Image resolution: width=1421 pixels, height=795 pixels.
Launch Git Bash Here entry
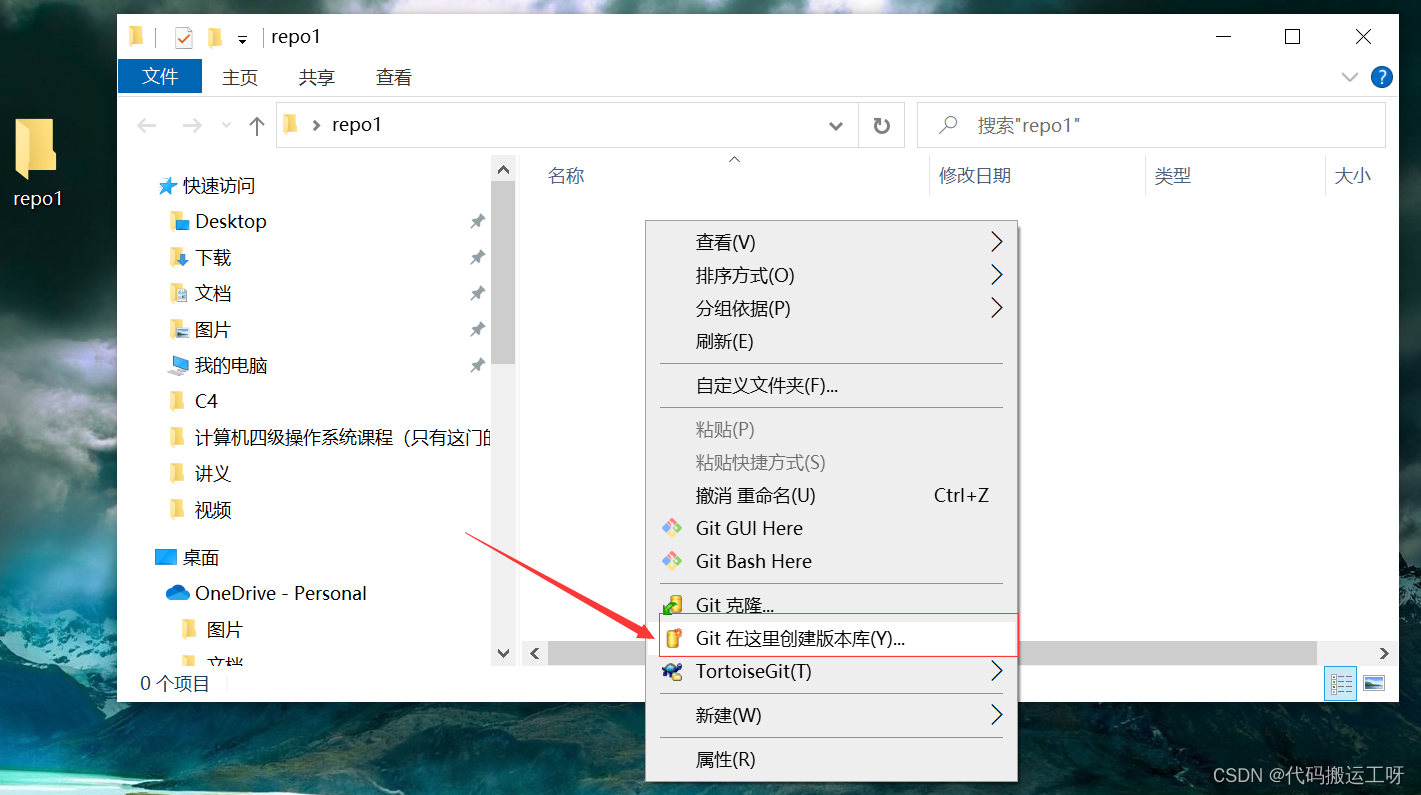[x=831, y=561]
